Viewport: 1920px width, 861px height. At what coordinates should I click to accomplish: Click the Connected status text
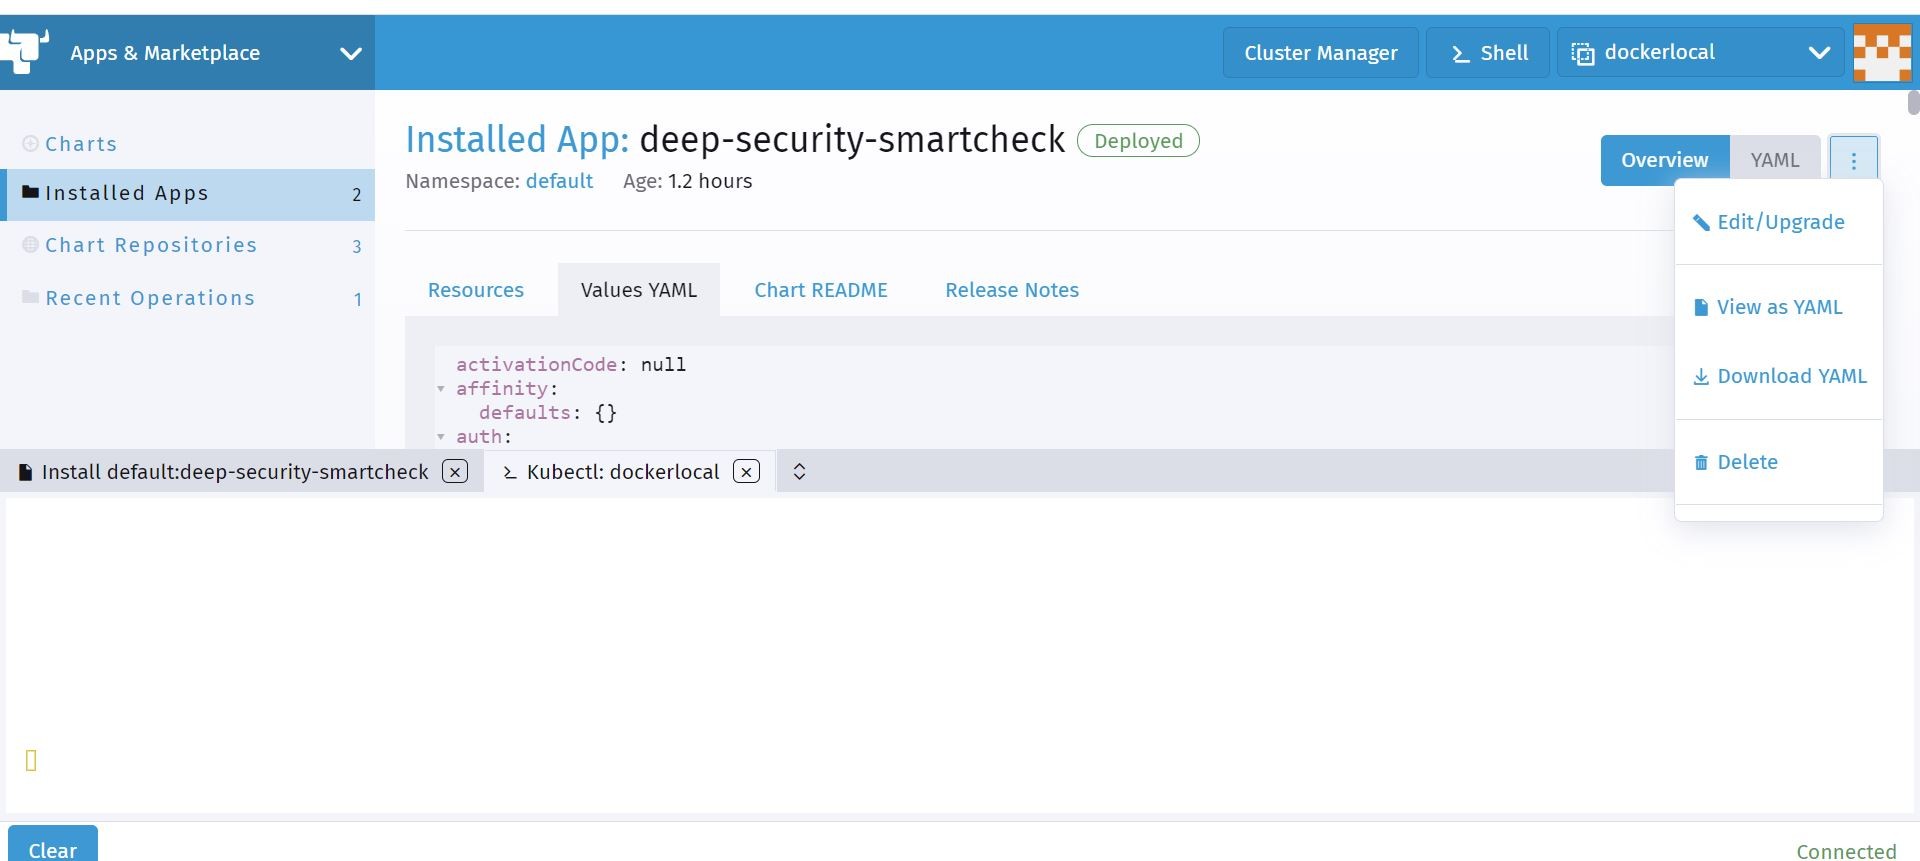(1846, 851)
